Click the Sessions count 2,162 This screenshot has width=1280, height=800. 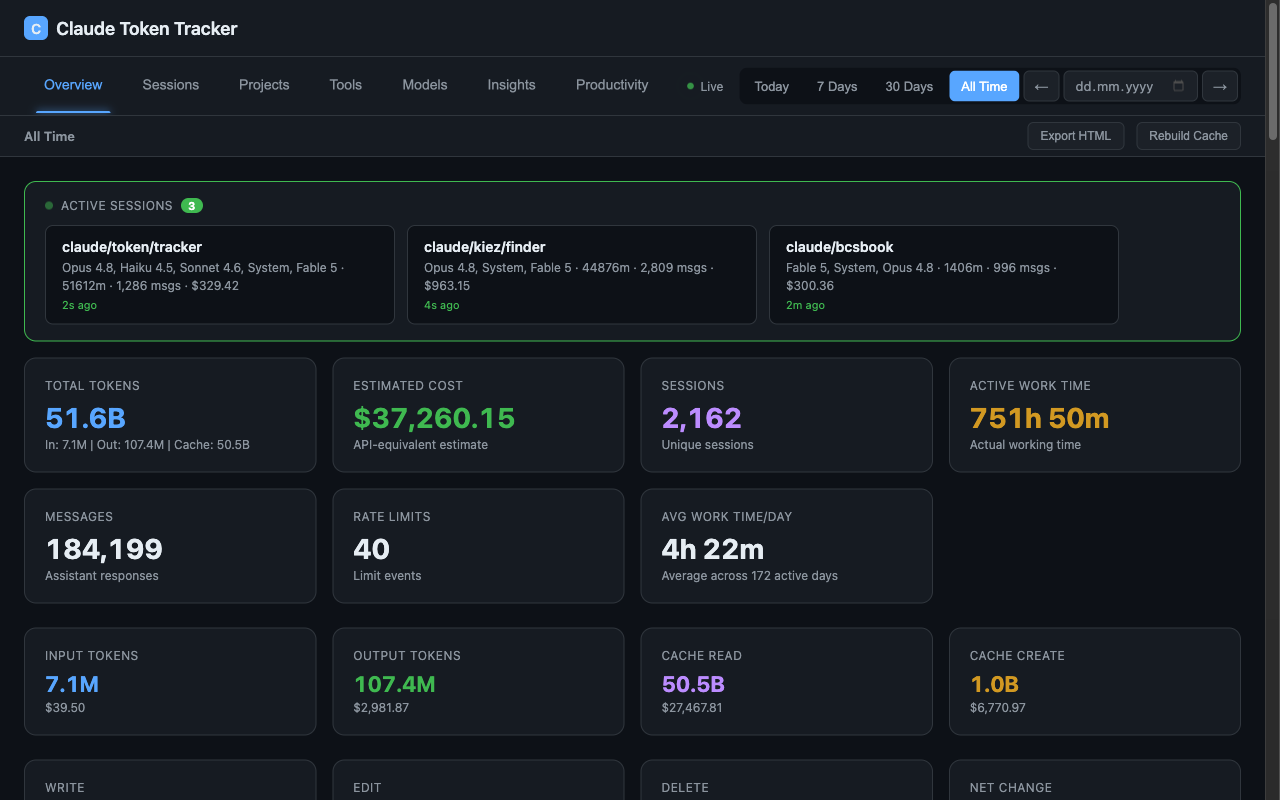[x=702, y=418]
